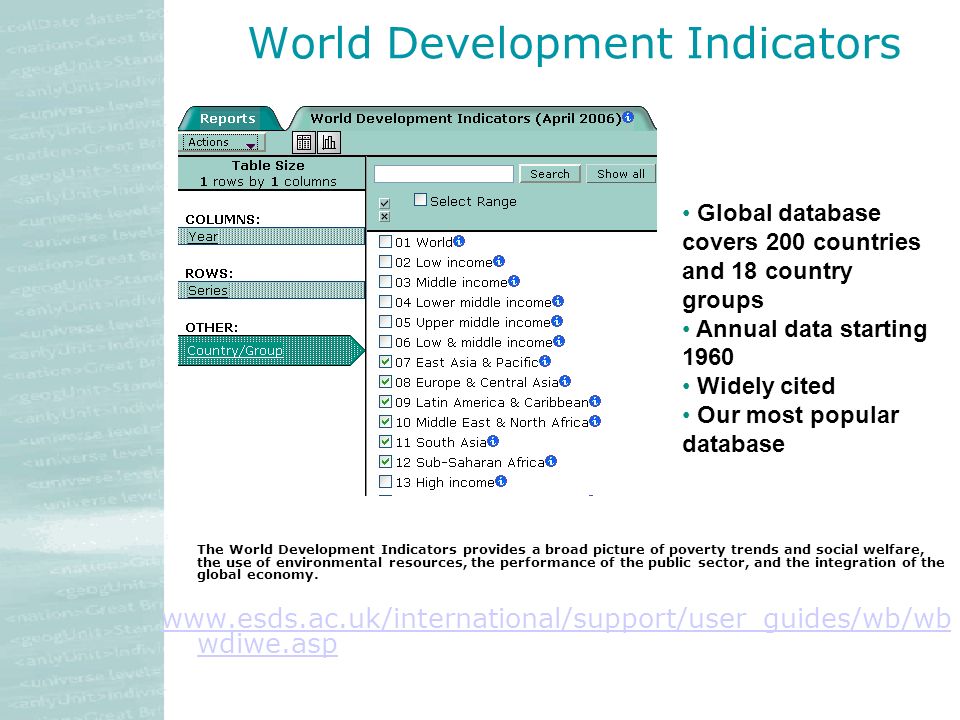Check the 13 High income checkbox

(385, 482)
